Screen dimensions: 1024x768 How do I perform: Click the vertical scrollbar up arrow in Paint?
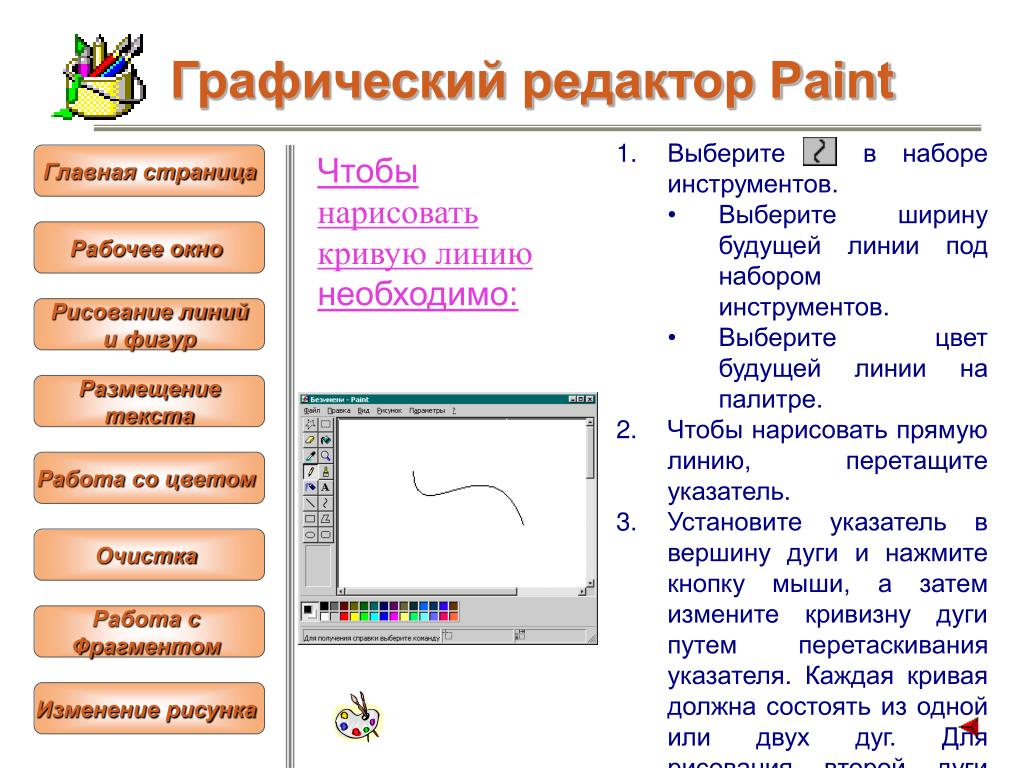pos(590,422)
